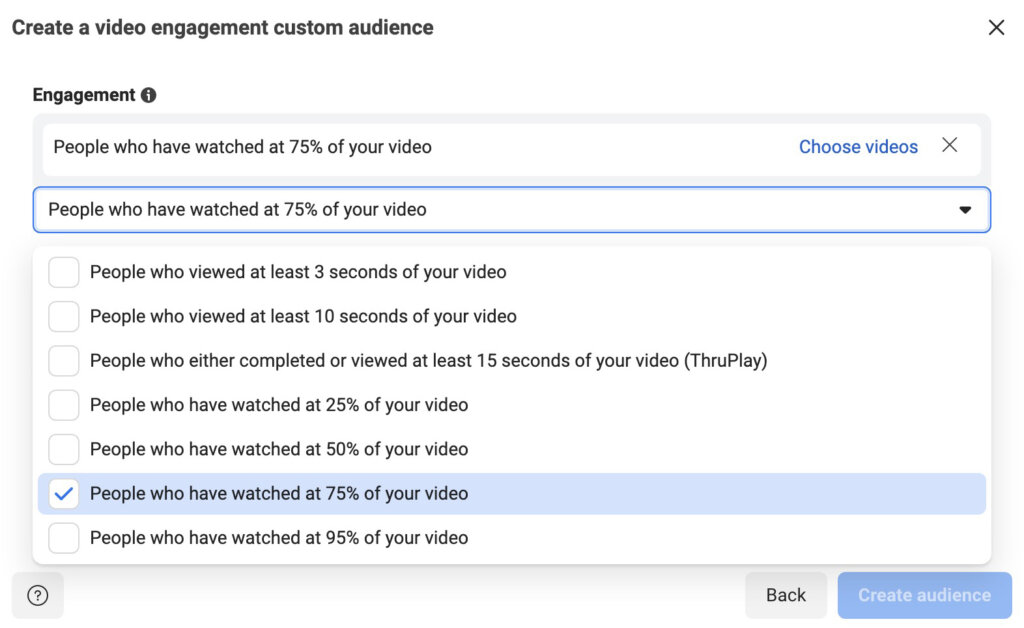Click the dropdown caret on the engagement selector

(965, 210)
